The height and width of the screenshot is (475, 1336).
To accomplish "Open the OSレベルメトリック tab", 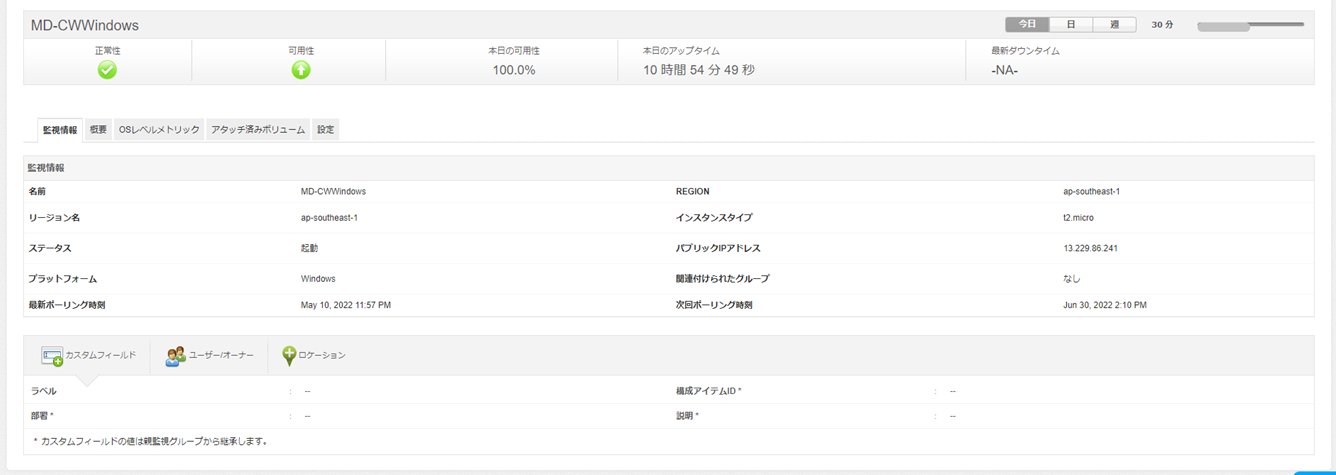I will coord(159,130).
